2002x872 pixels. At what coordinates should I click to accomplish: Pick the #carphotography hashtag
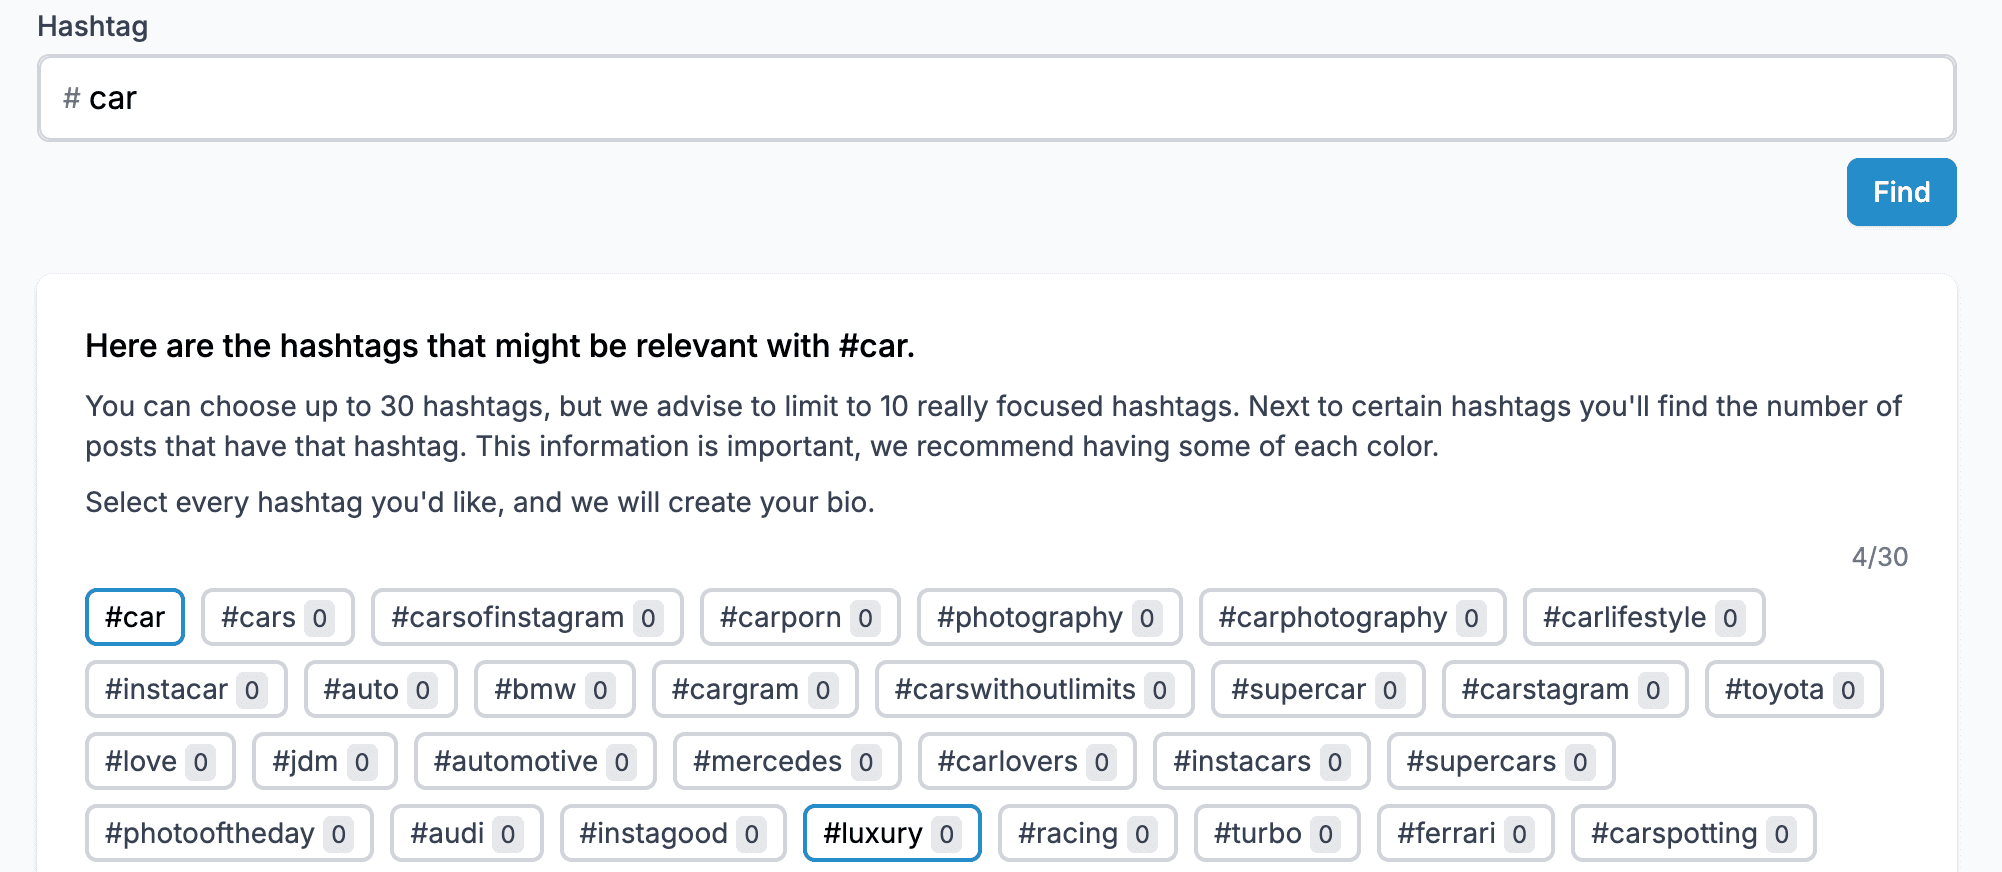tap(1351, 617)
